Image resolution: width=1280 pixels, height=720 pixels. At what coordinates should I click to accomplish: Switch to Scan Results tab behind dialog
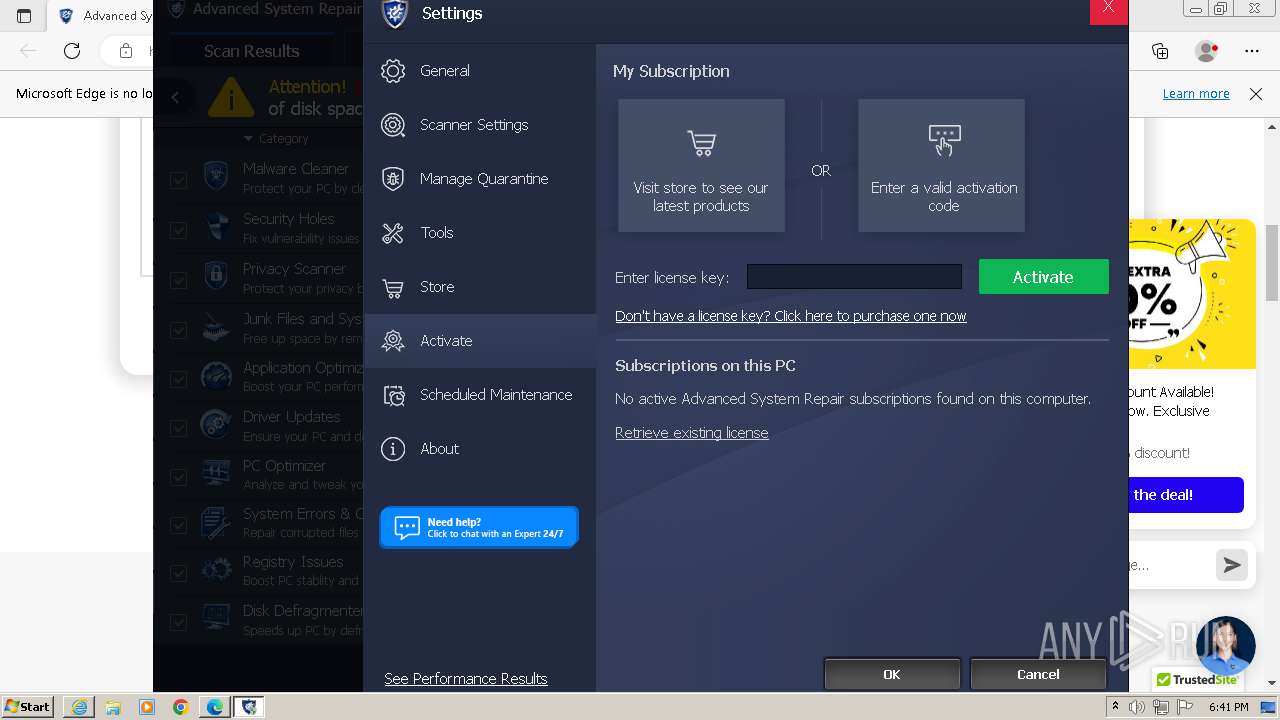[252, 51]
